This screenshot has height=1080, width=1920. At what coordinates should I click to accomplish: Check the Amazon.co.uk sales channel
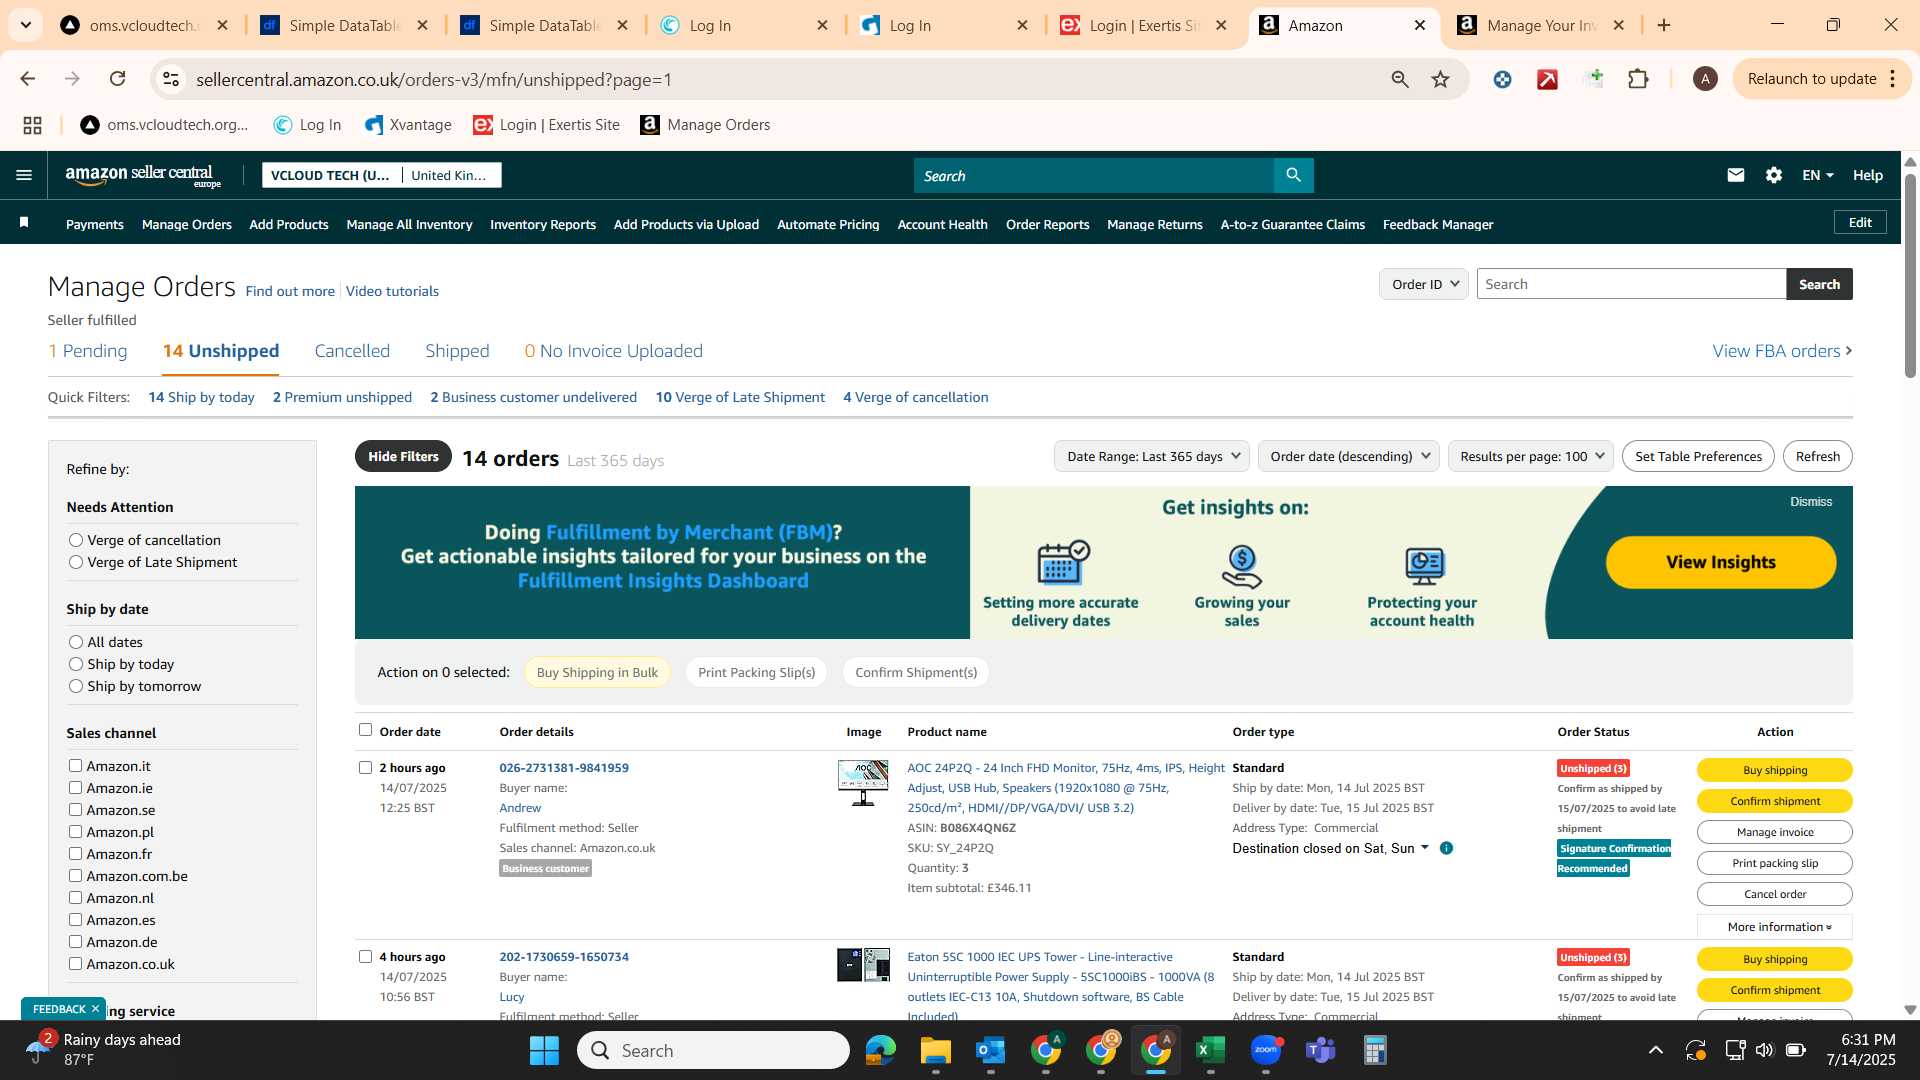[x=75, y=963]
